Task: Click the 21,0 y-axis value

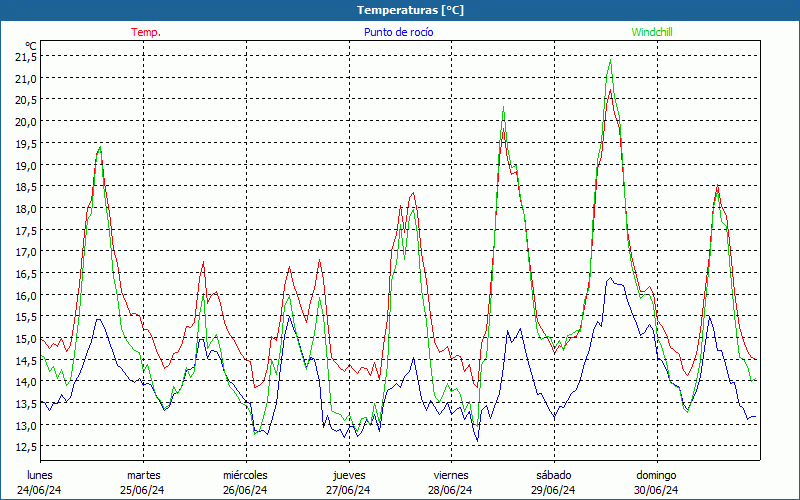Action: click(x=26, y=79)
